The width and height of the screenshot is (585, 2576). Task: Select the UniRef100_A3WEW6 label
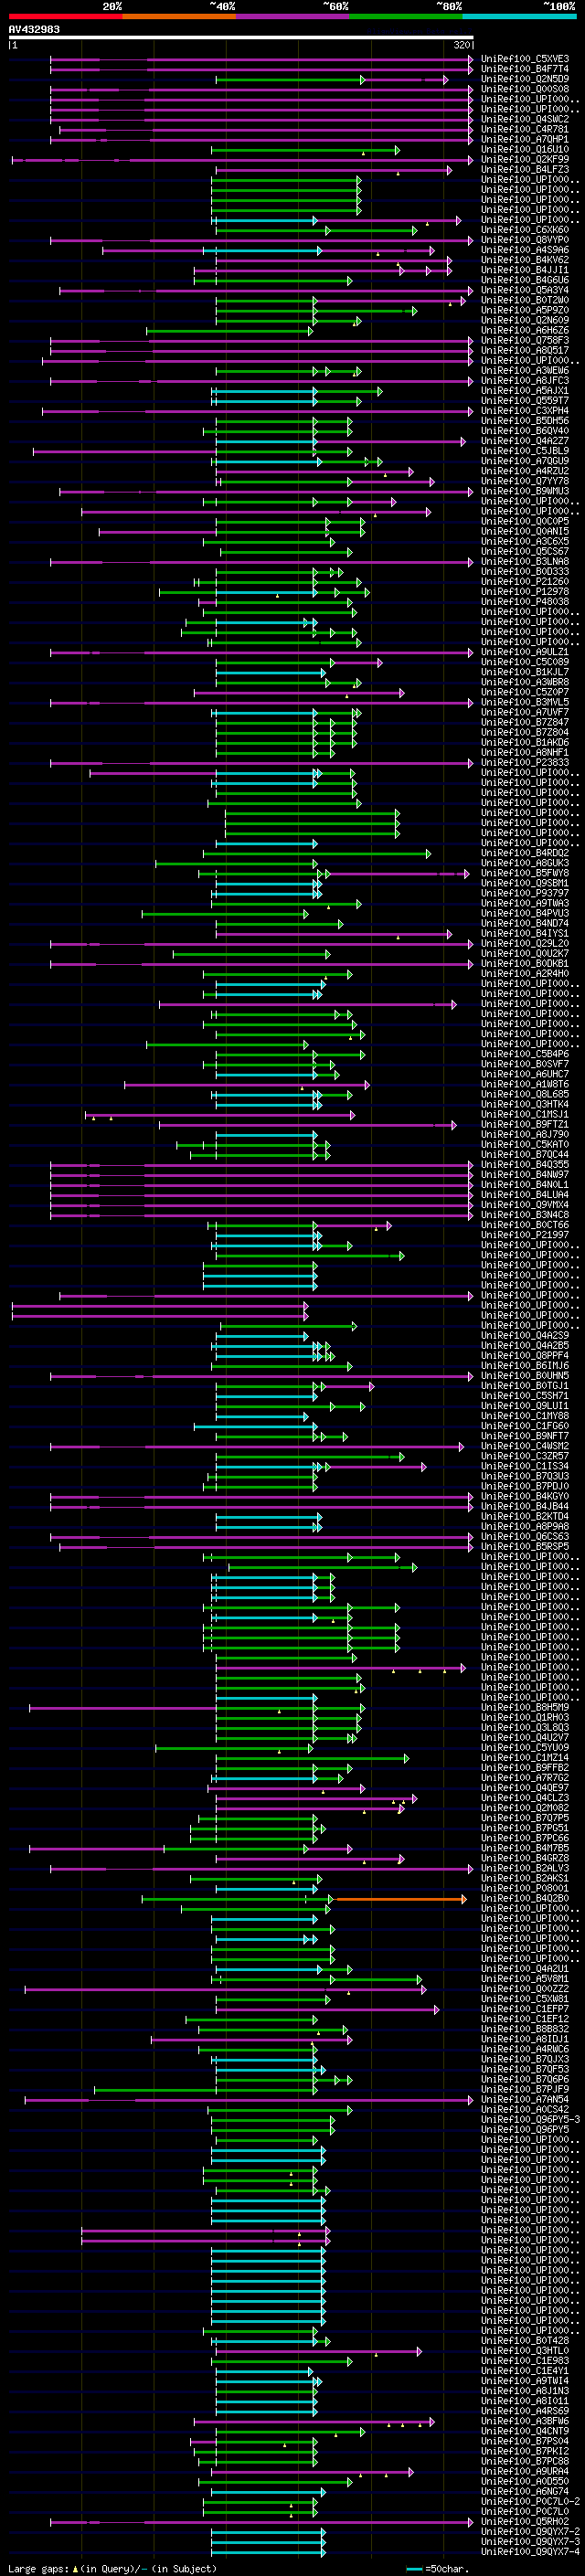(525, 370)
